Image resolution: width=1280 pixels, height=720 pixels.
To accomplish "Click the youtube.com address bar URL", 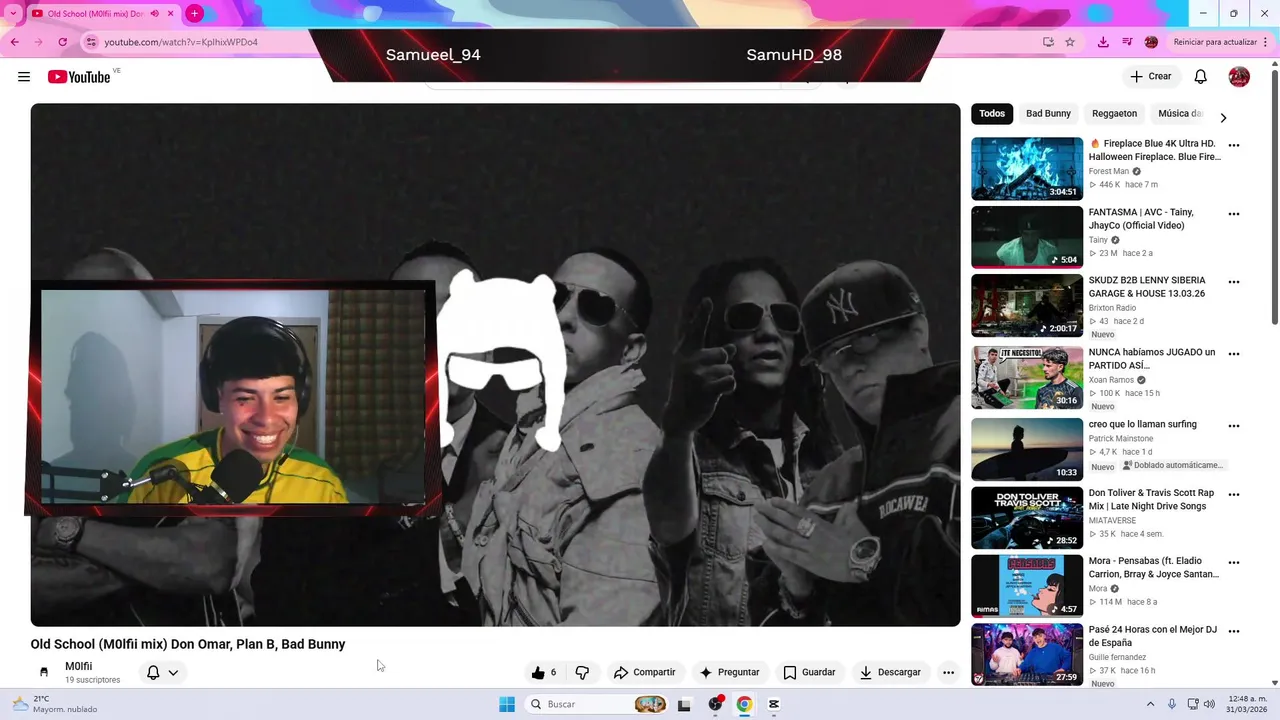I will click(x=181, y=42).
